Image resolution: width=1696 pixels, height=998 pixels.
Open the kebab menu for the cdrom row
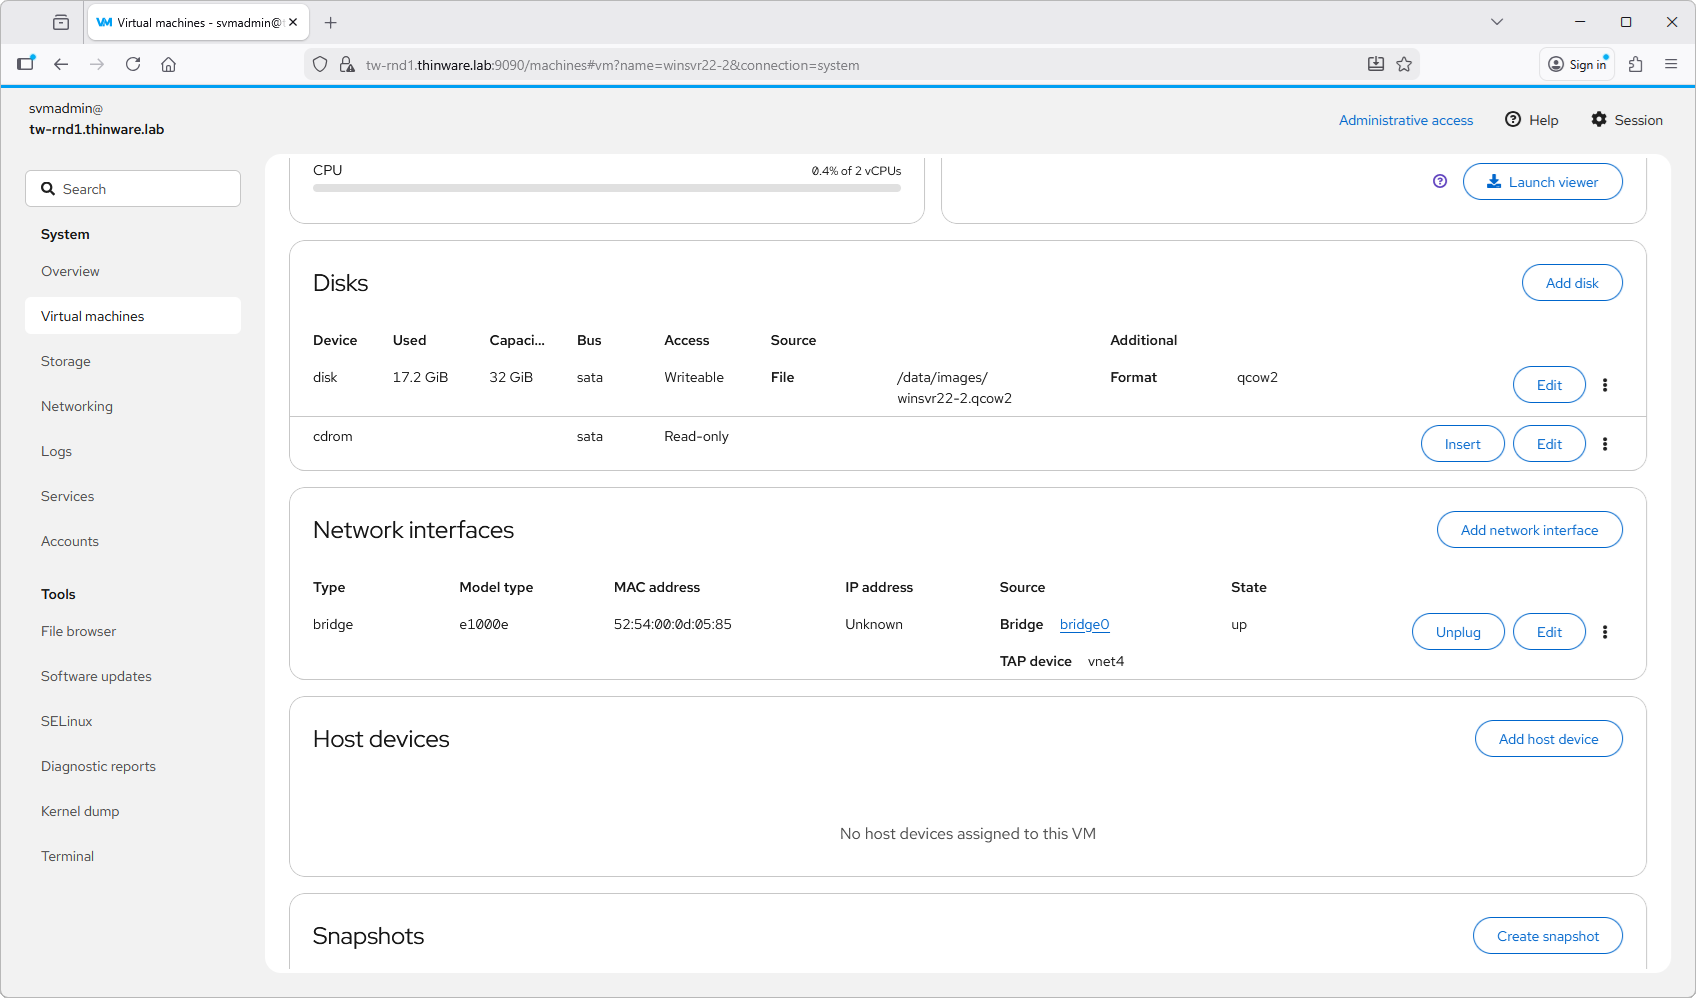point(1605,444)
